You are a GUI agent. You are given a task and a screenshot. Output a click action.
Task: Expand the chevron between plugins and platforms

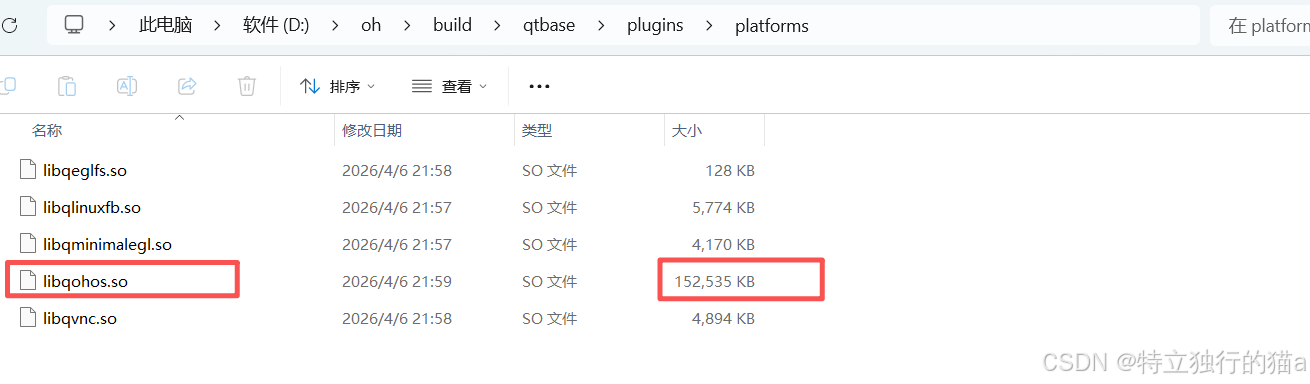click(710, 26)
